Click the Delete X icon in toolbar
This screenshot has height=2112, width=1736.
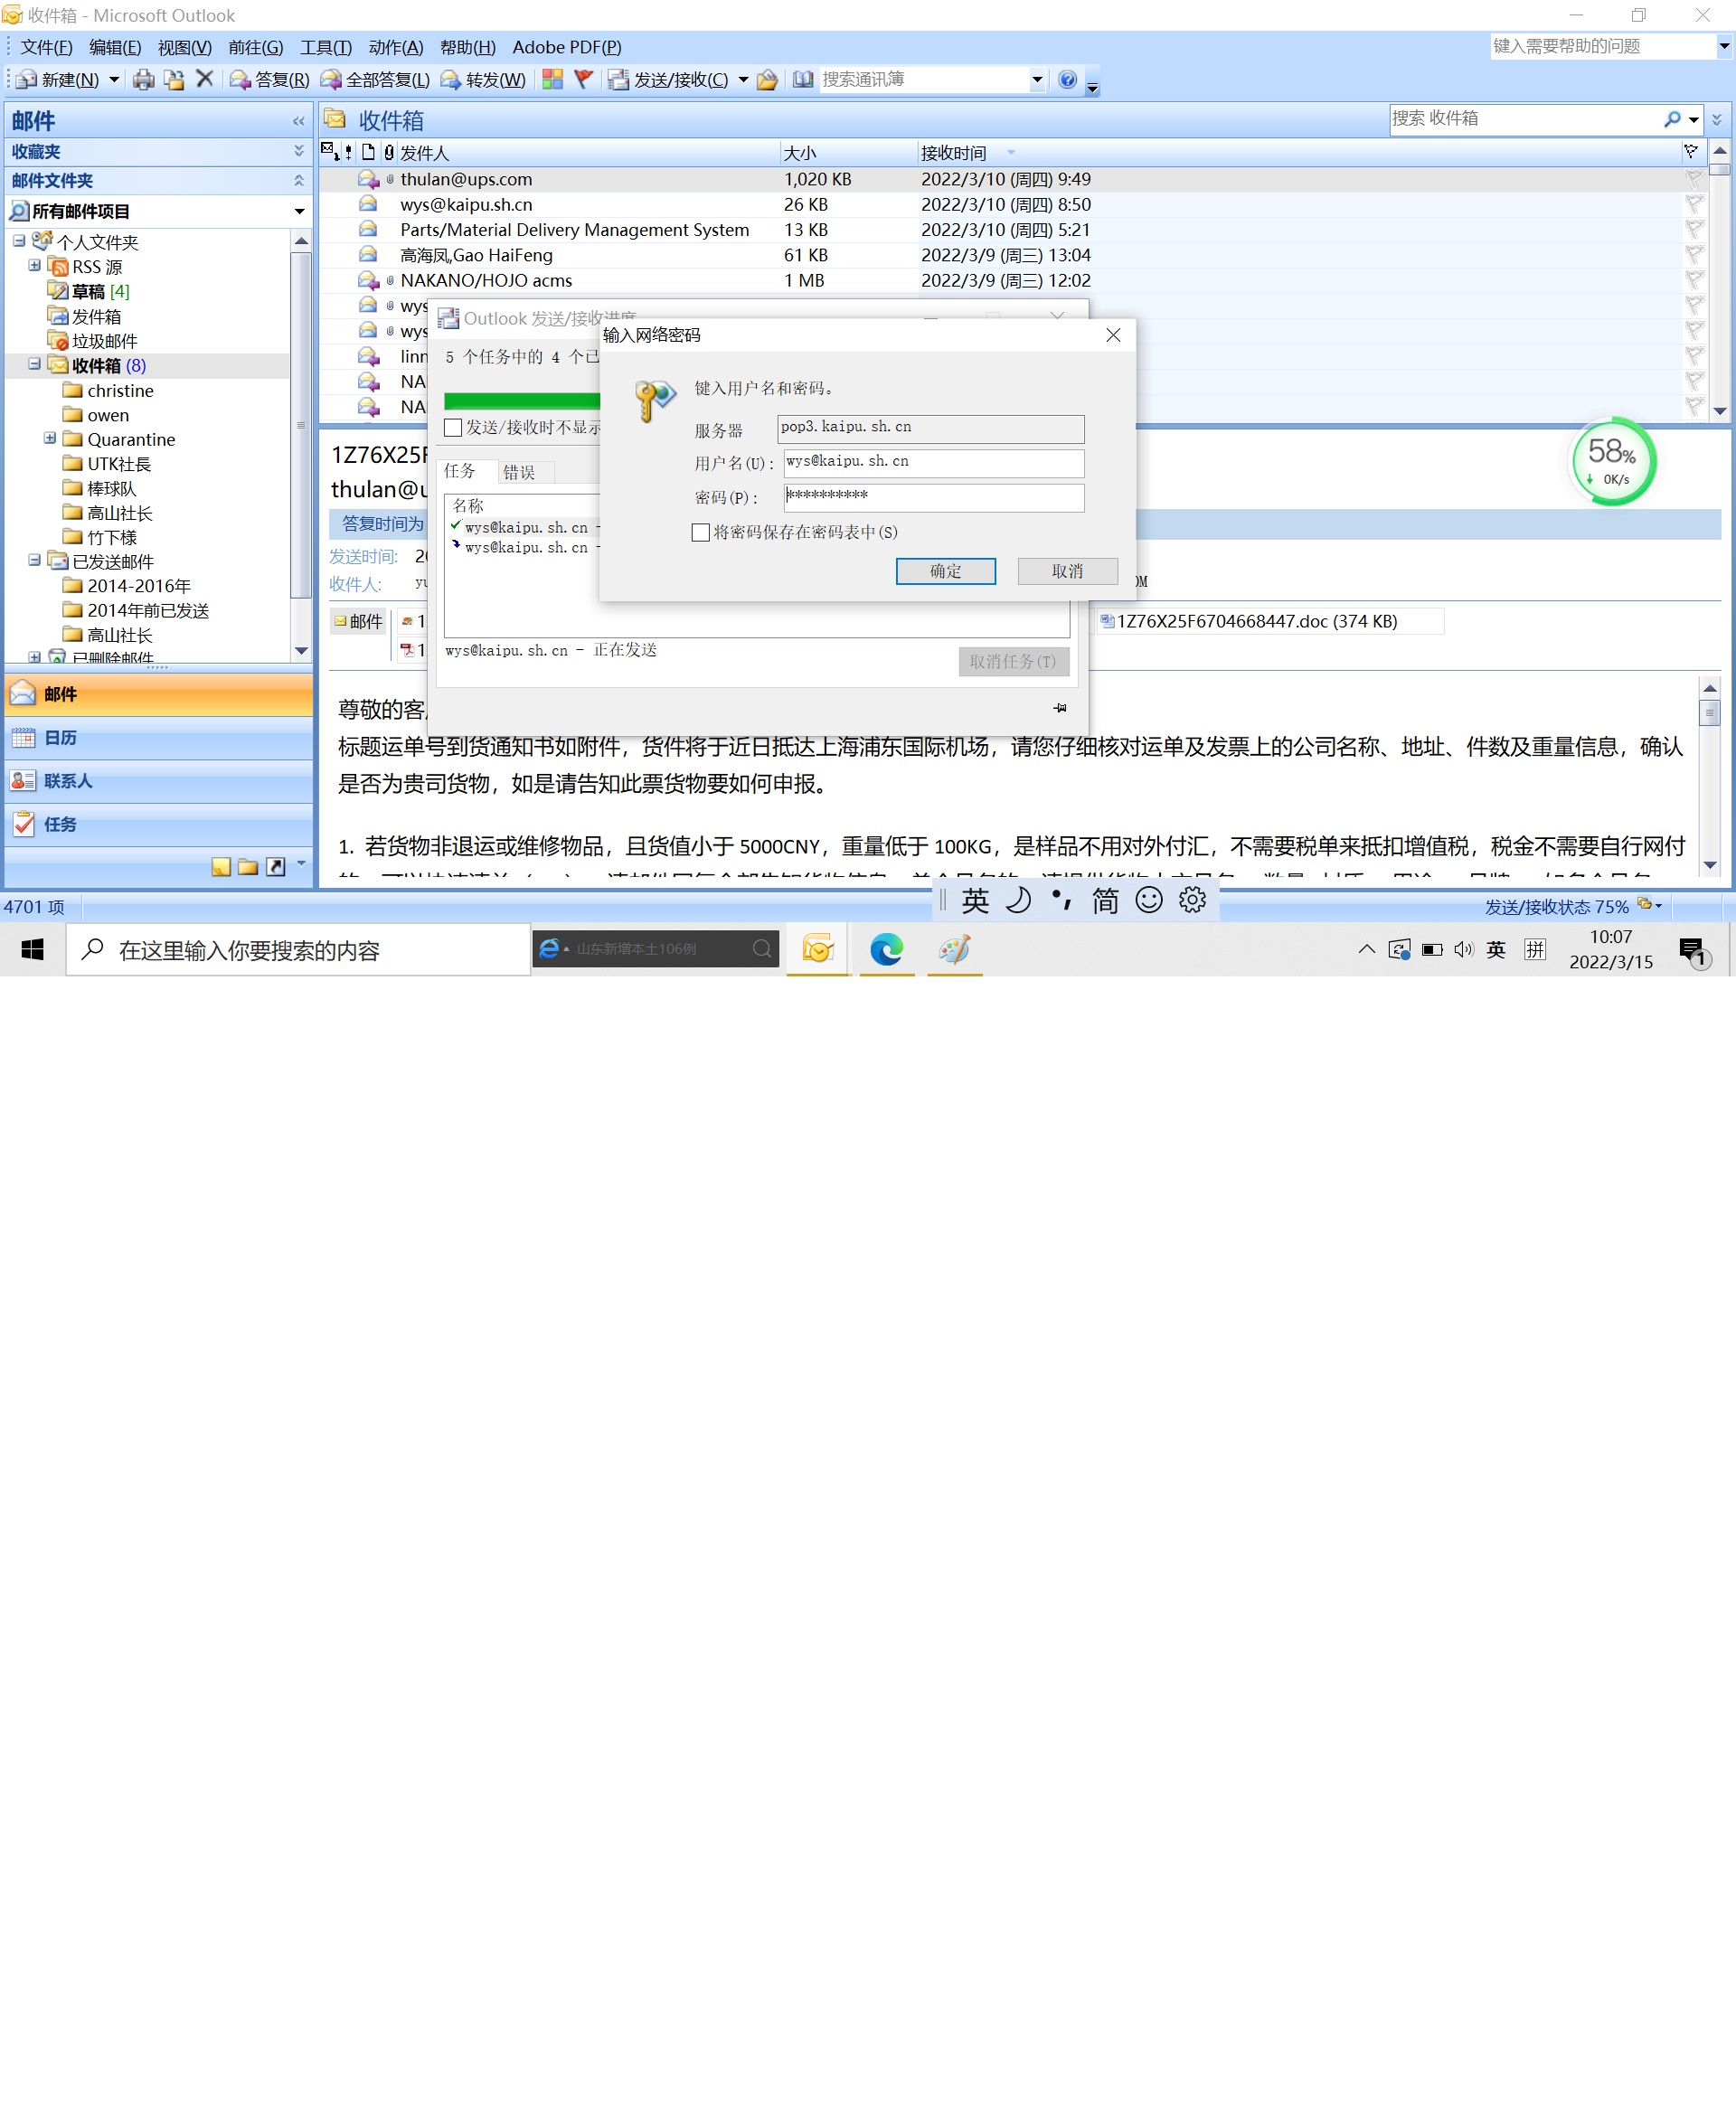click(x=205, y=79)
